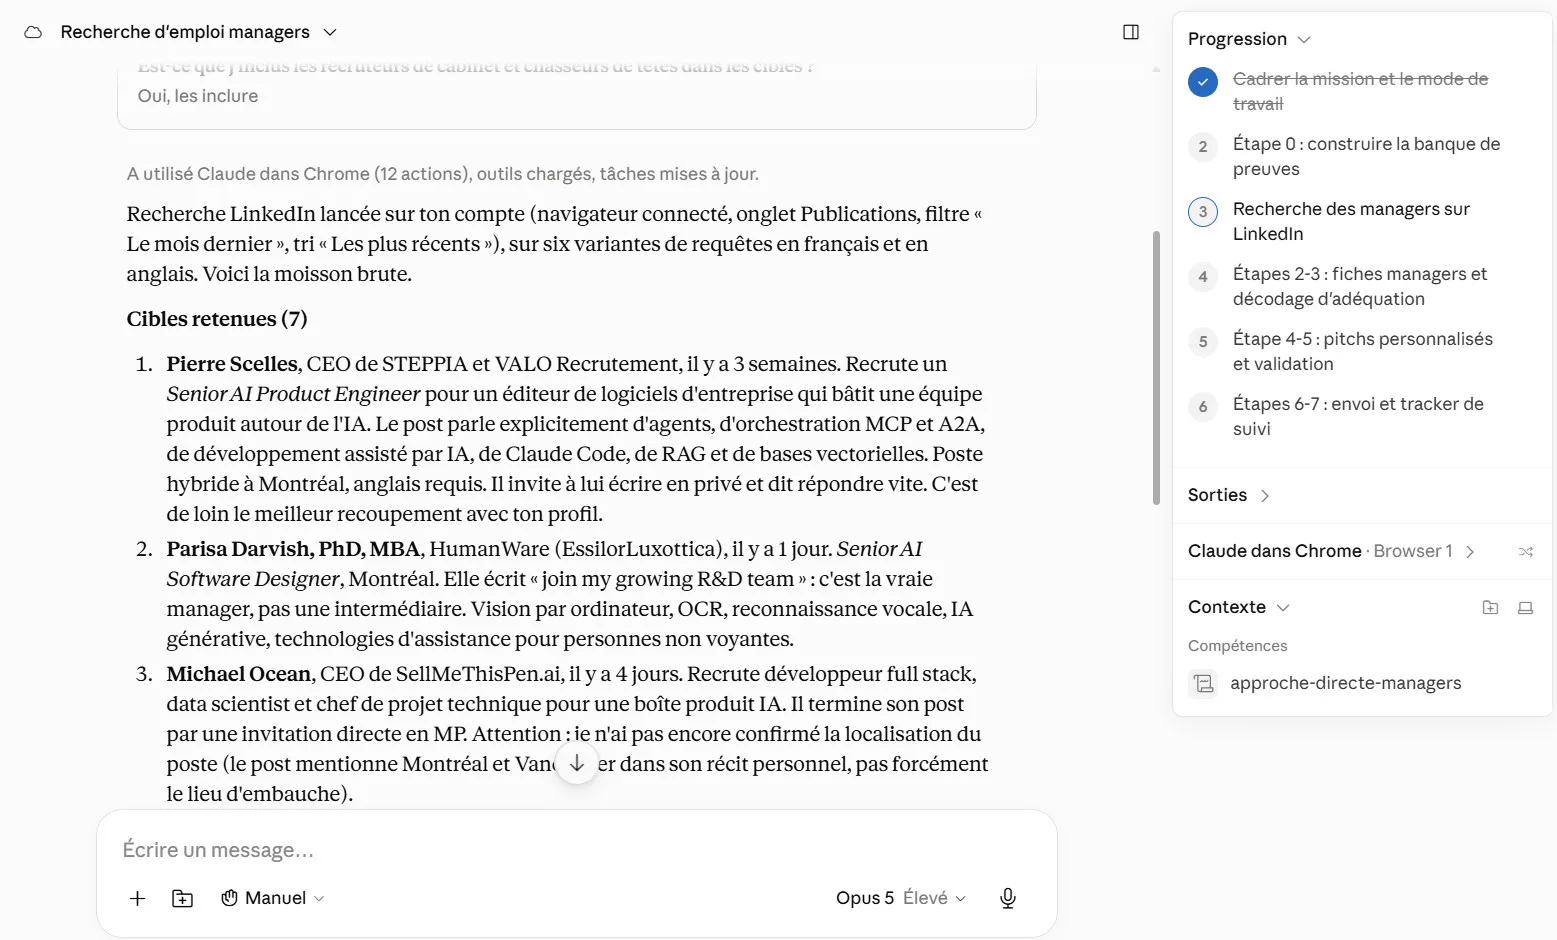Click the struck-through 'Cadrer la mission' task
Image resolution: width=1557 pixels, height=940 pixels.
click(1360, 91)
